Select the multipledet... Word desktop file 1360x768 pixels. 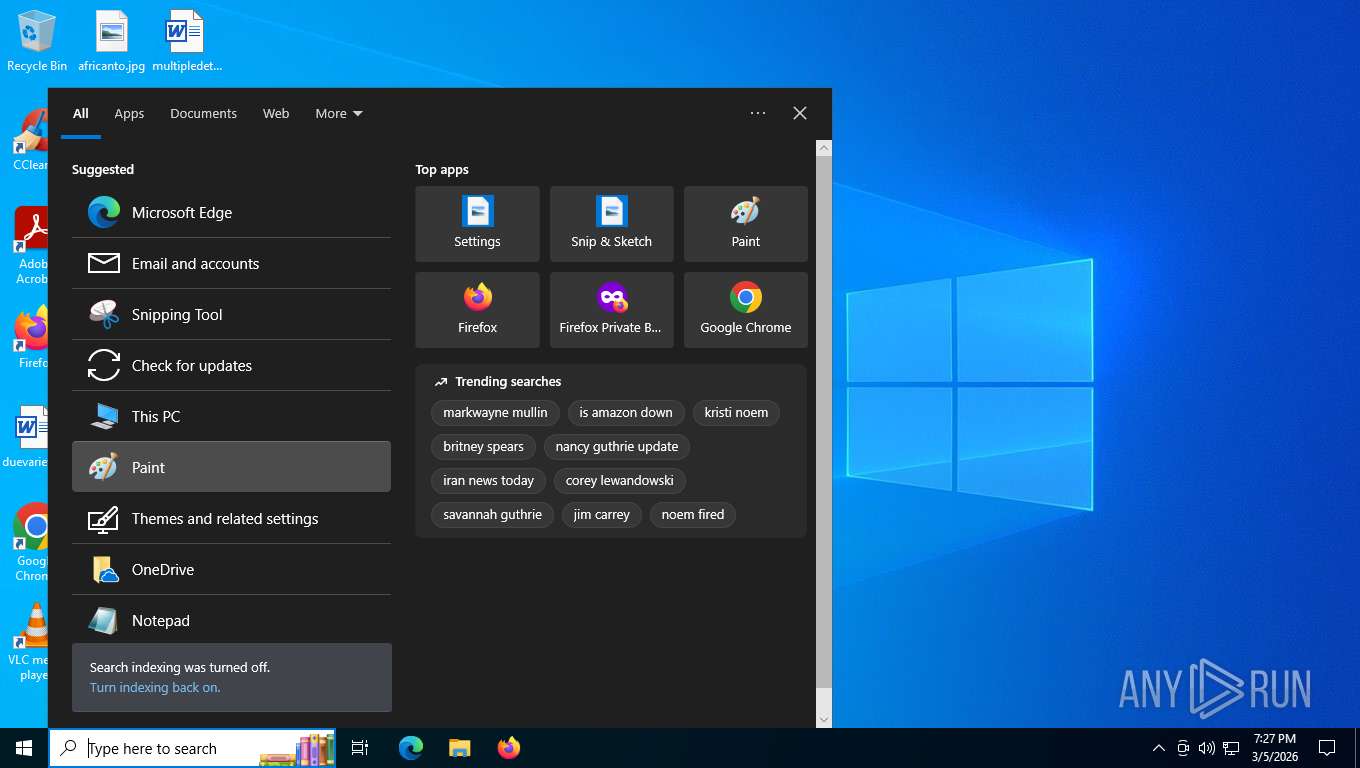186,41
